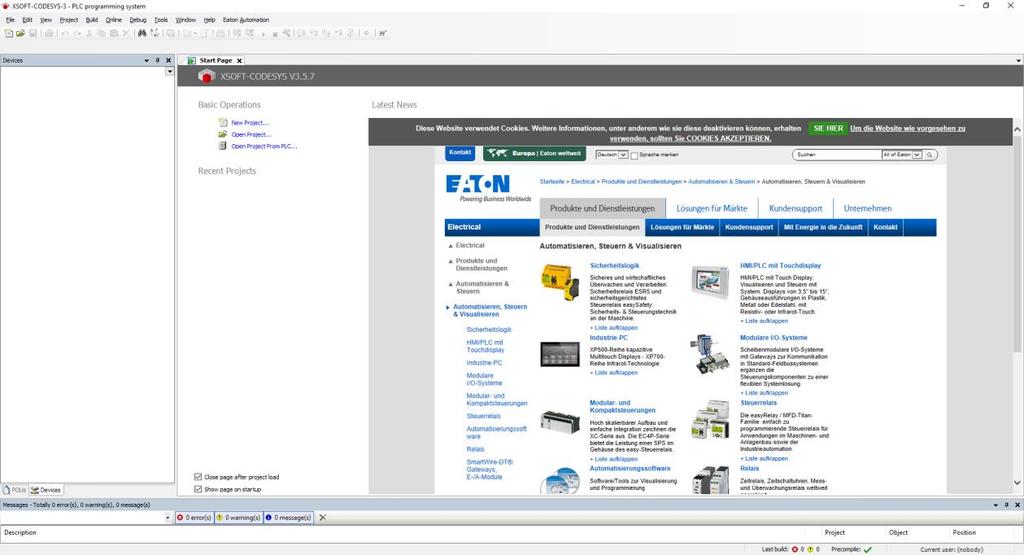1024x555 pixels.
Task: Expand Liste aufklappen under HMI/PLC mit Touchdisplay
Action: 764,321
